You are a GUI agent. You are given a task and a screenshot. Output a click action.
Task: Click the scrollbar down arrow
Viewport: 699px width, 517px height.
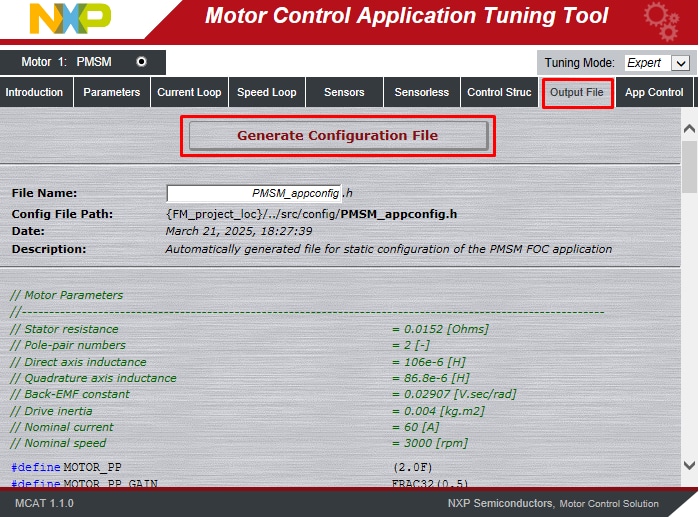click(688, 465)
